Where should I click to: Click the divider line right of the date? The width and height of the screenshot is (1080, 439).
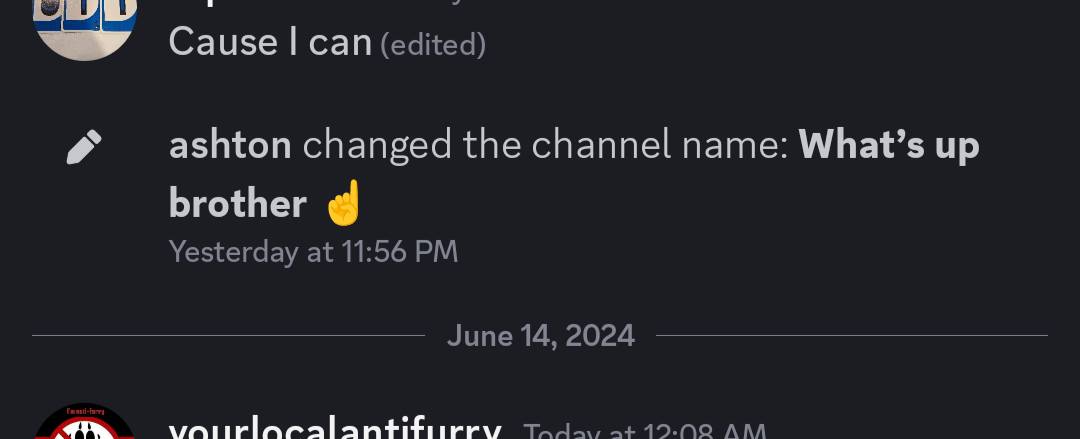(850, 335)
